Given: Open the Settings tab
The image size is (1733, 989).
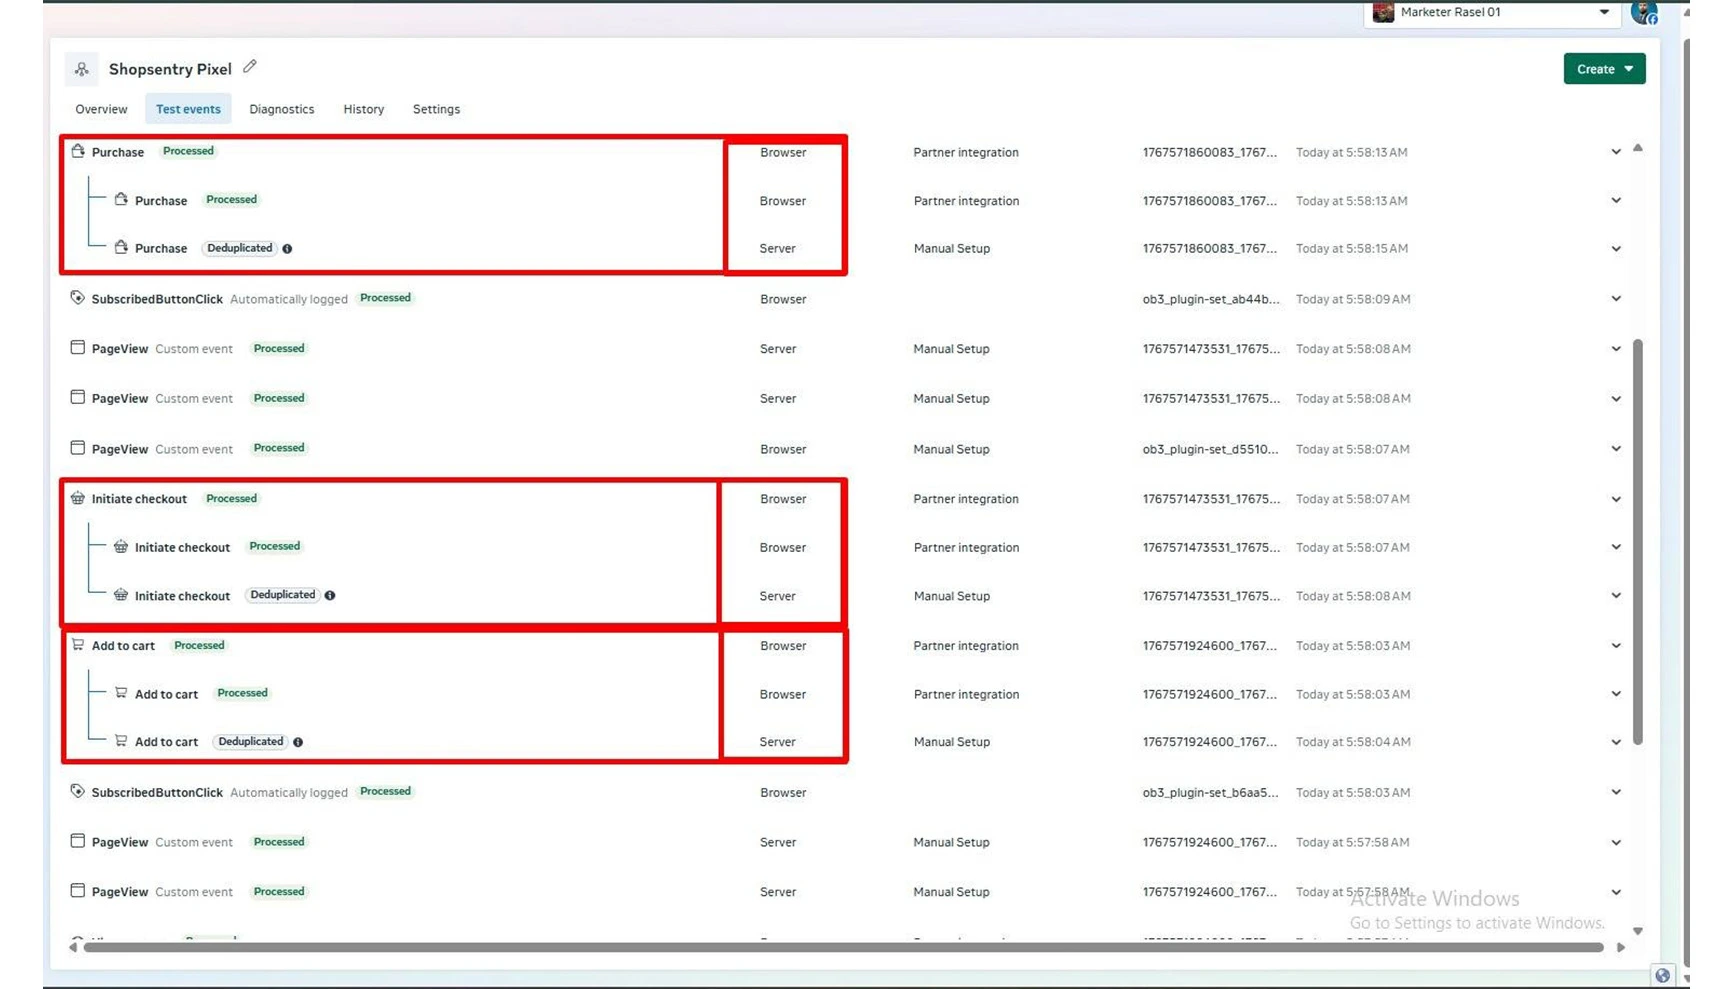Looking at the screenshot, I should pos(436,109).
